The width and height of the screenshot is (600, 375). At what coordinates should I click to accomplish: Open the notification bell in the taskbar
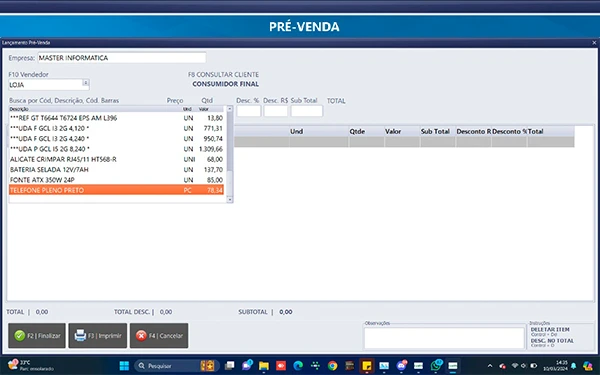[x=574, y=366]
